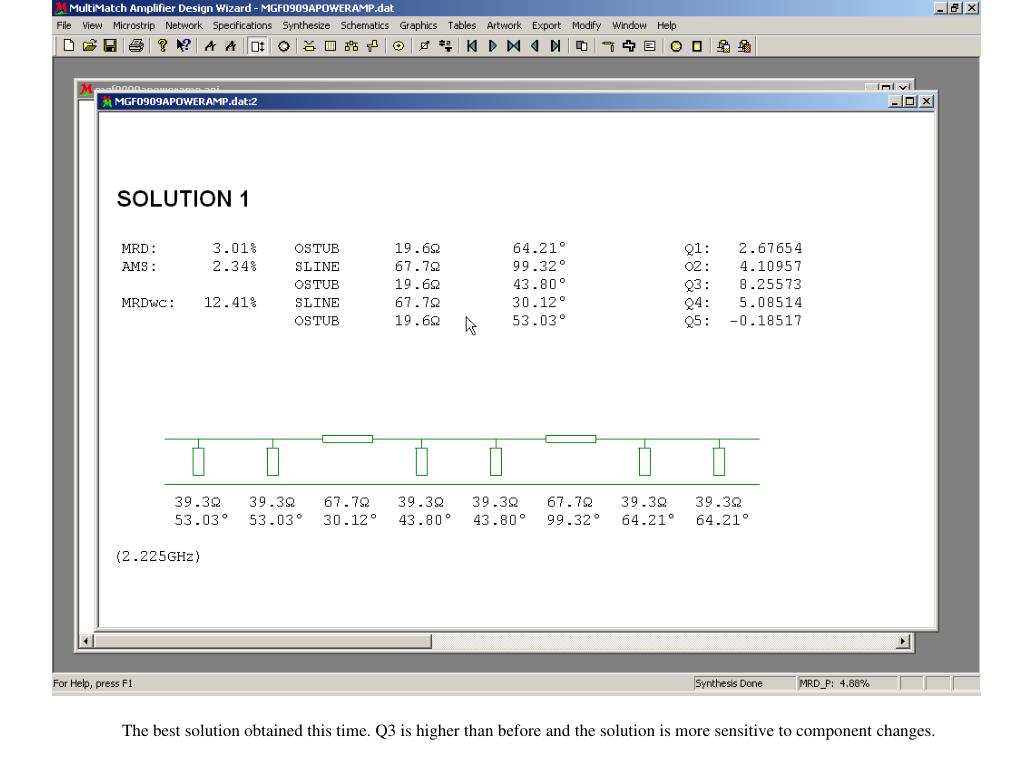The width and height of the screenshot is (1024, 768).
Task: Click the copy pages toolbar icon
Action: [x=581, y=46]
